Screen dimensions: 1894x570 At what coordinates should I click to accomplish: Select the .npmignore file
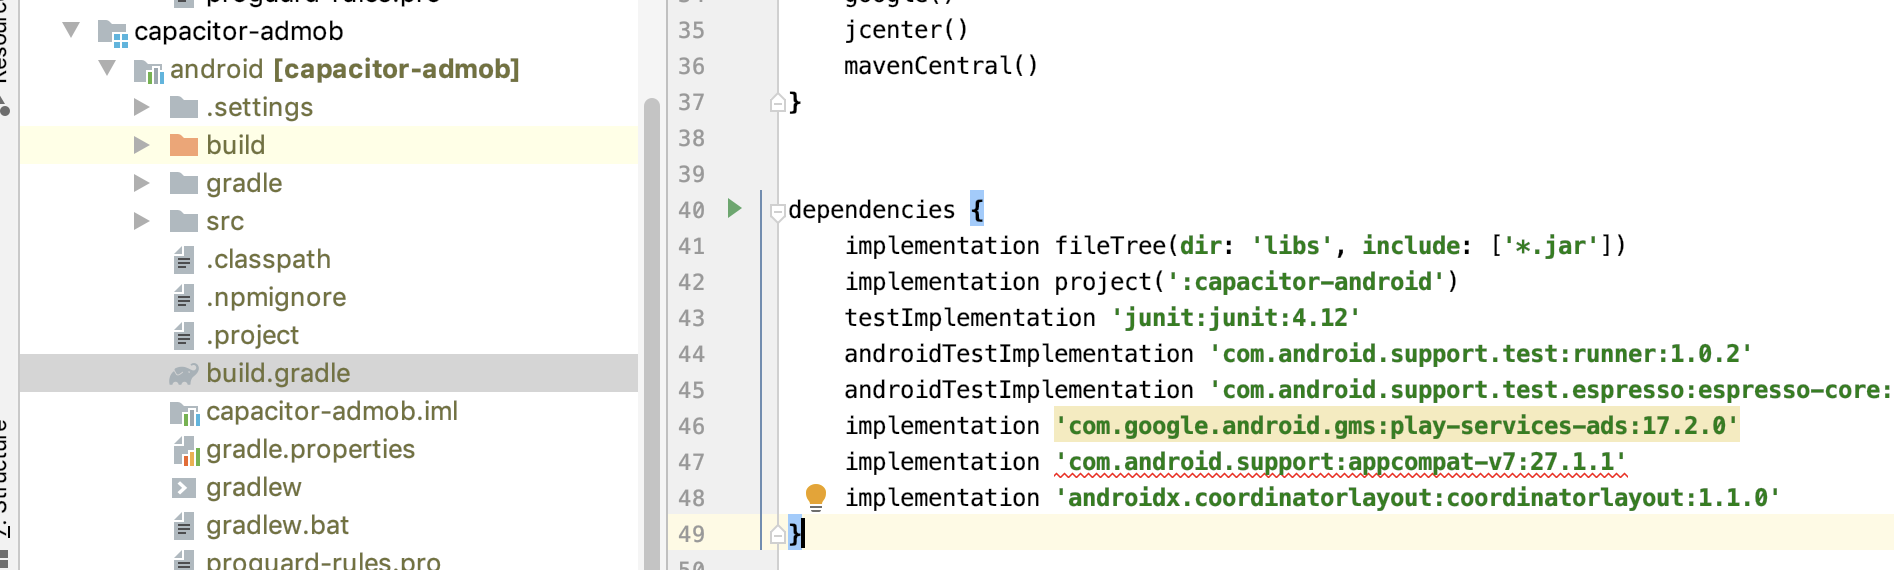pos(276,297)
